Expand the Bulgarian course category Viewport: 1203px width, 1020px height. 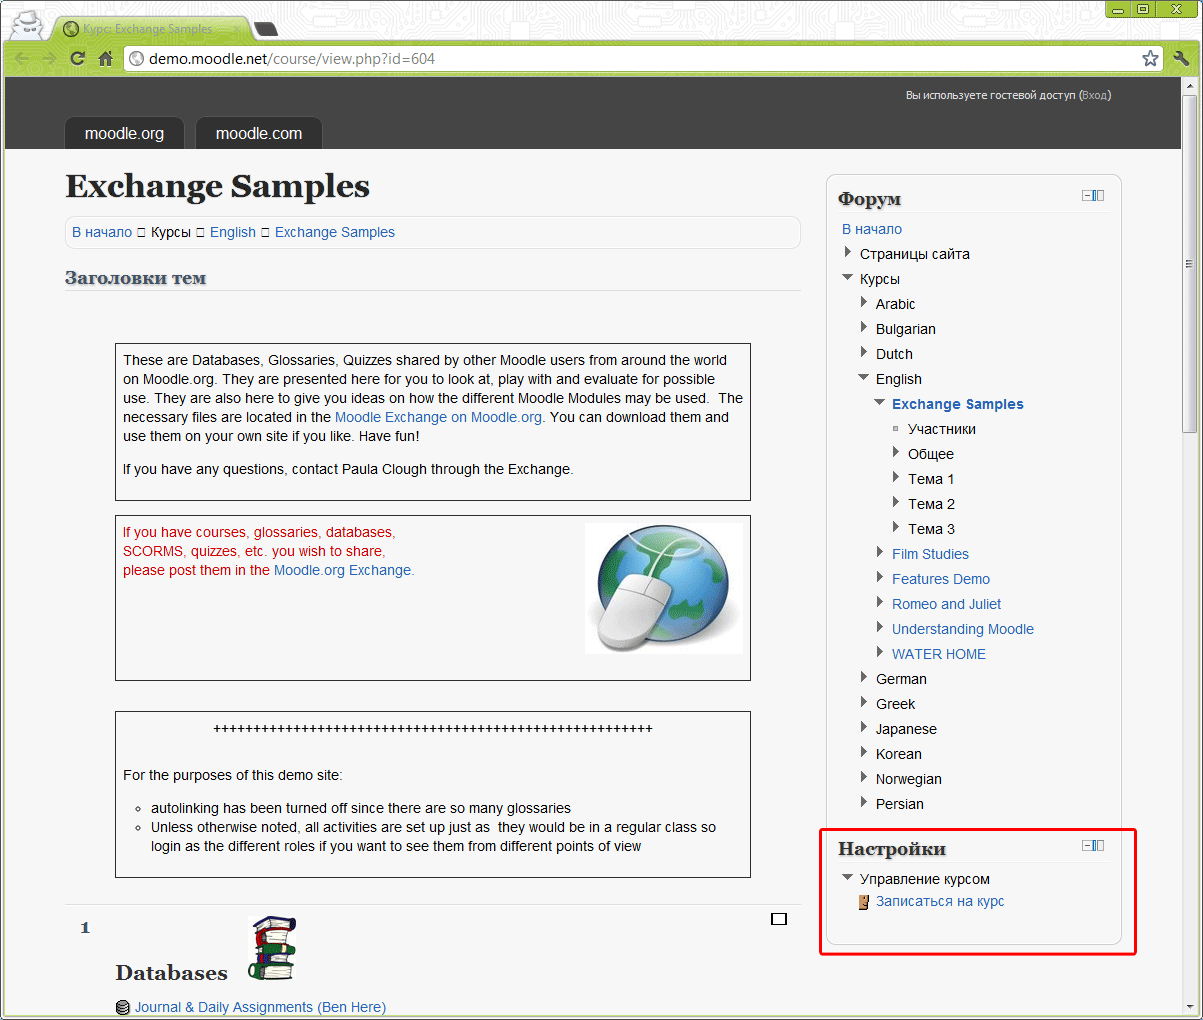(864, 328)
